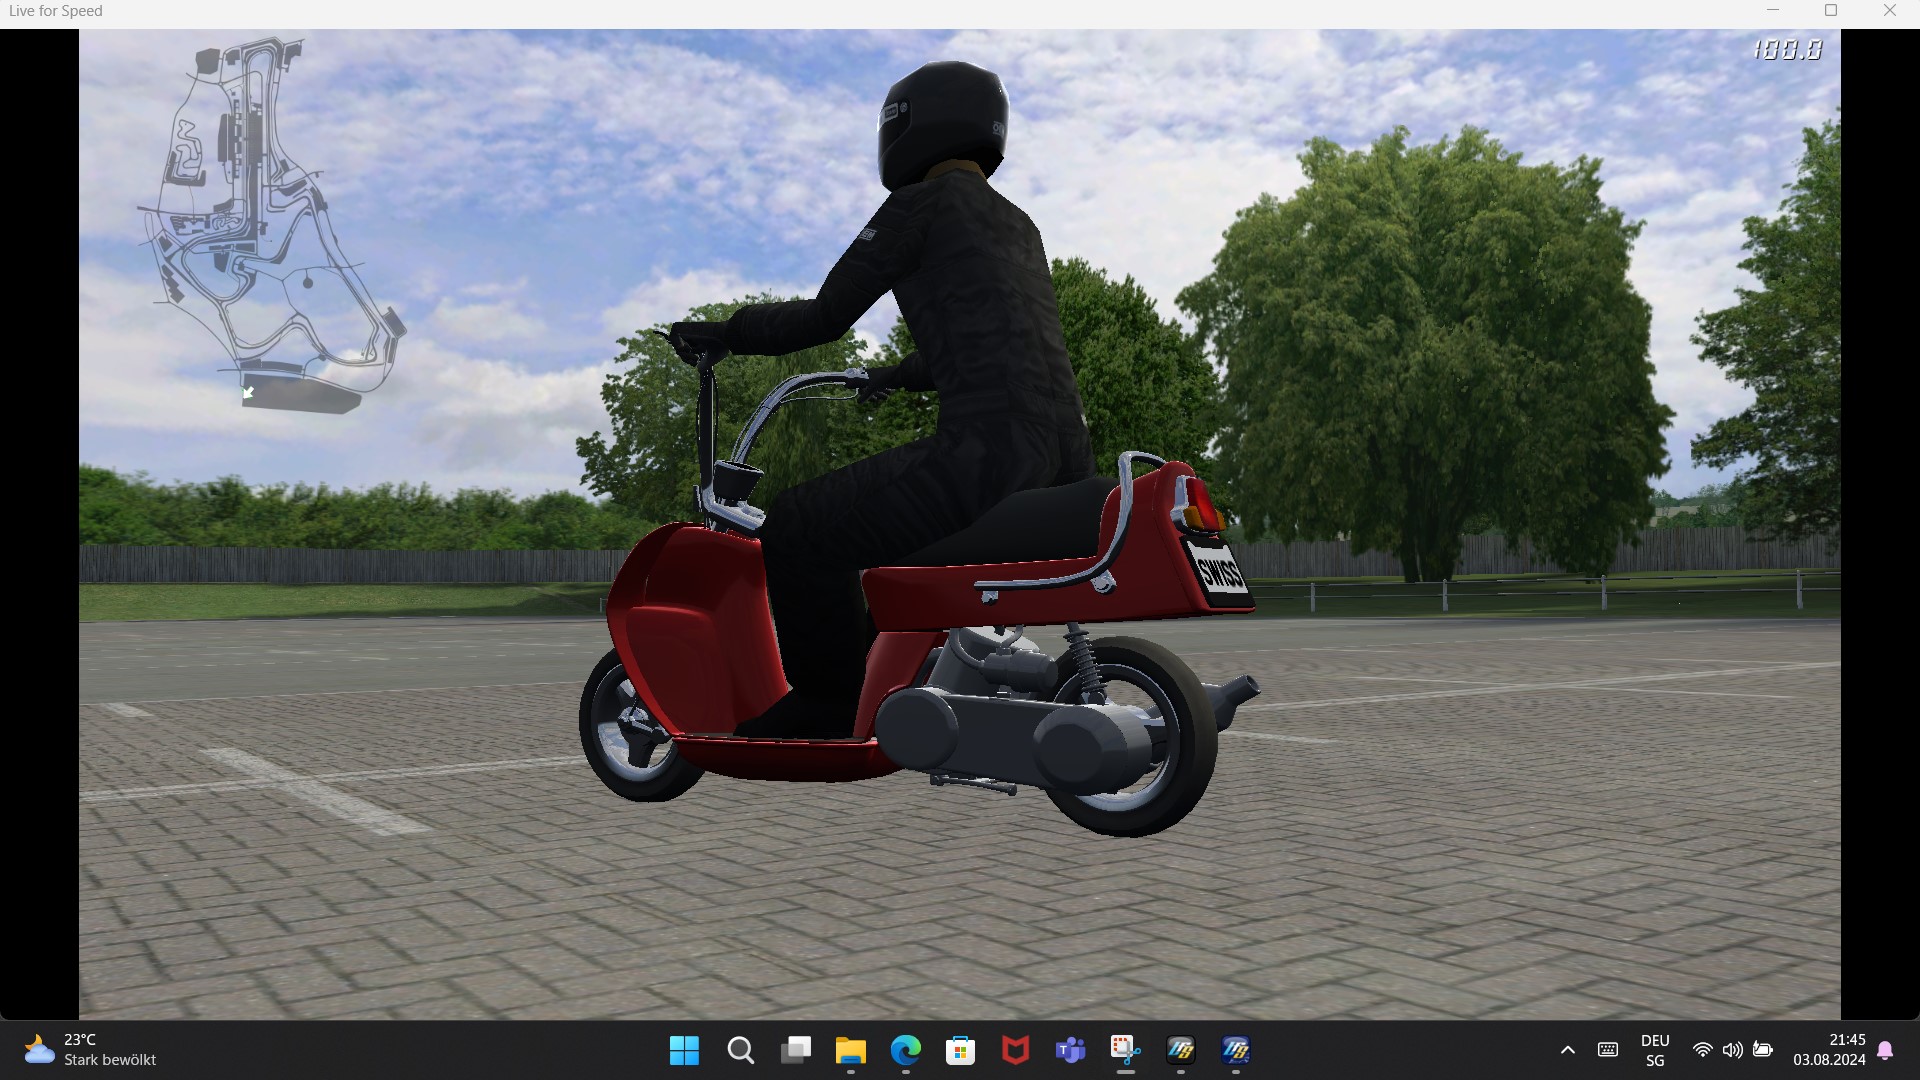Open clock and calendar flyout

pyautogui.click(x=1829, y=1050)
